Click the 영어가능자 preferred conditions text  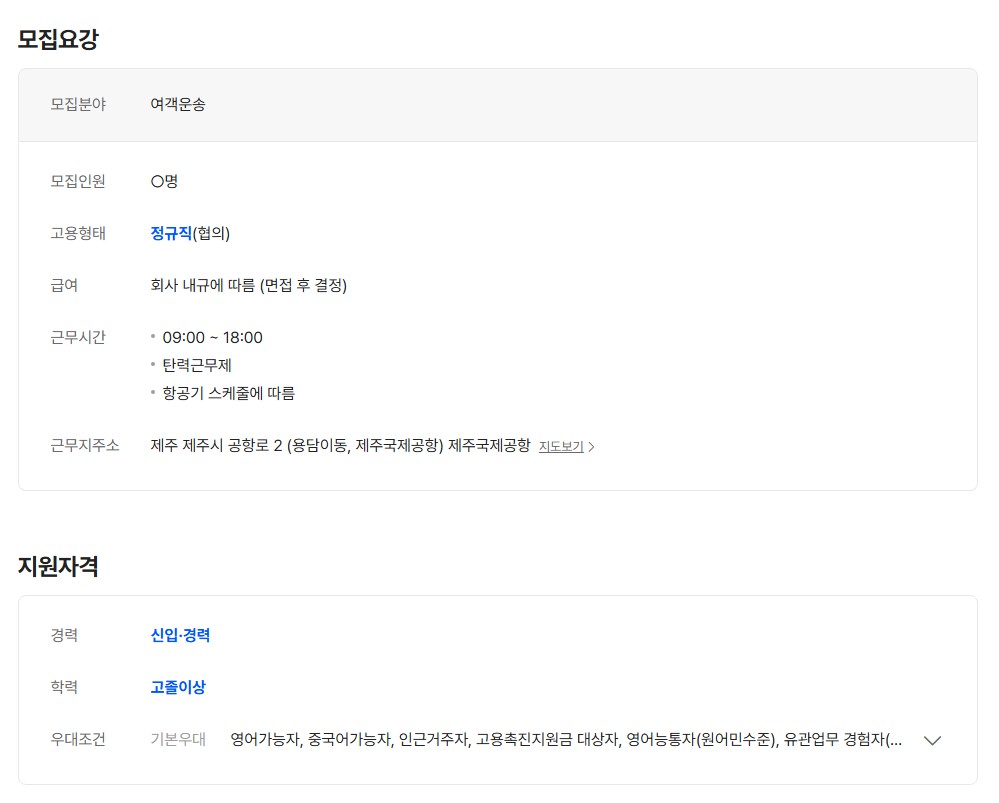[265, 740]
